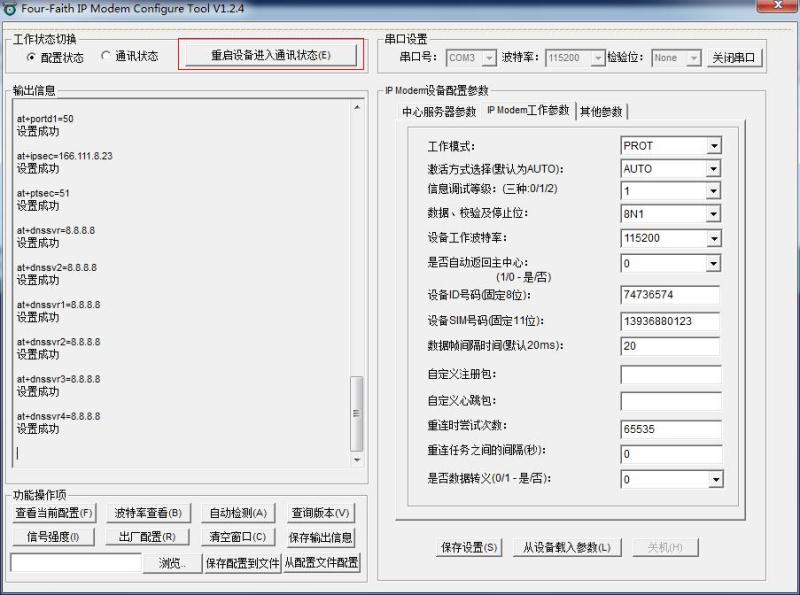Click the at+dnssv2=8.8.8.8 log line
Screen dimensions: 800x595
[57, 268]
